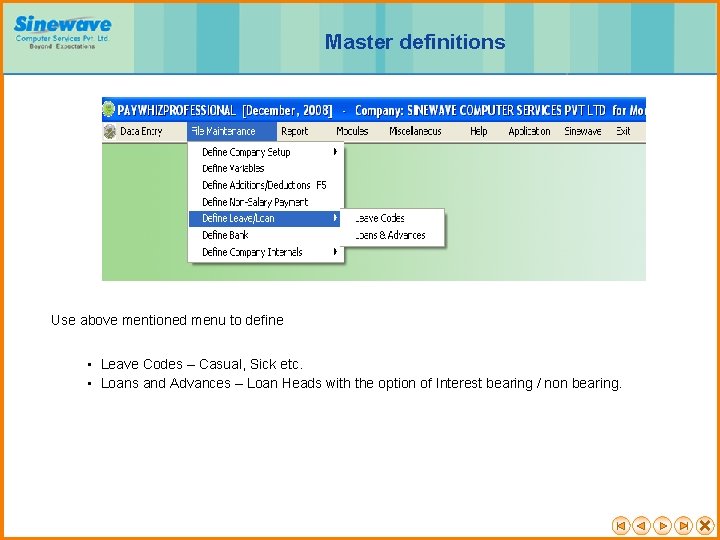Click the Loans and Advances bullet text
The height and width of the screenshot is (540, 720).
pyautogui.click(x=361, y=383)
